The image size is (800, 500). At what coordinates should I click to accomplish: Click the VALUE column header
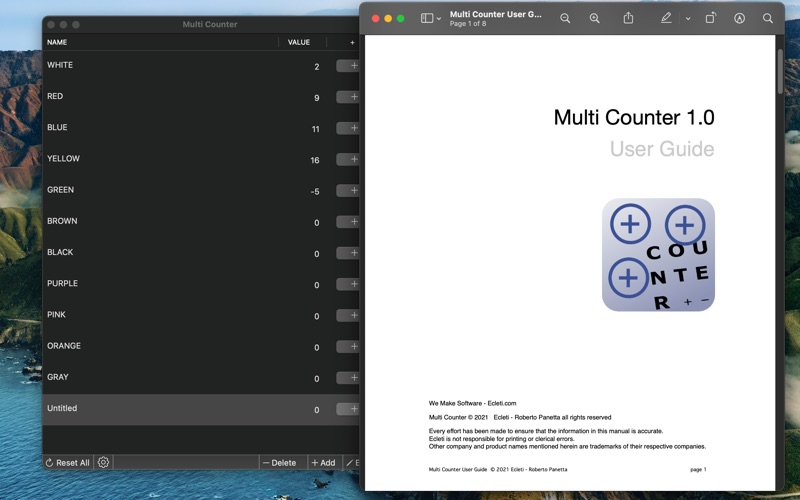(x=299, y=42)
